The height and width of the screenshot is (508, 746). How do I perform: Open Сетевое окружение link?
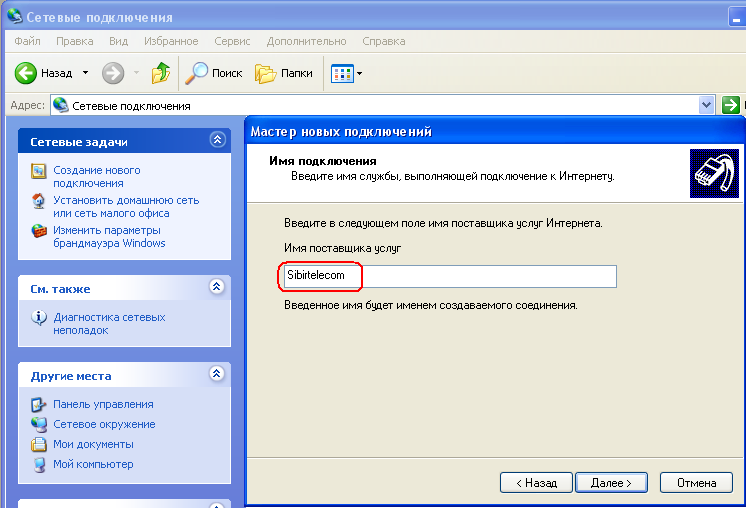(104, 424)
